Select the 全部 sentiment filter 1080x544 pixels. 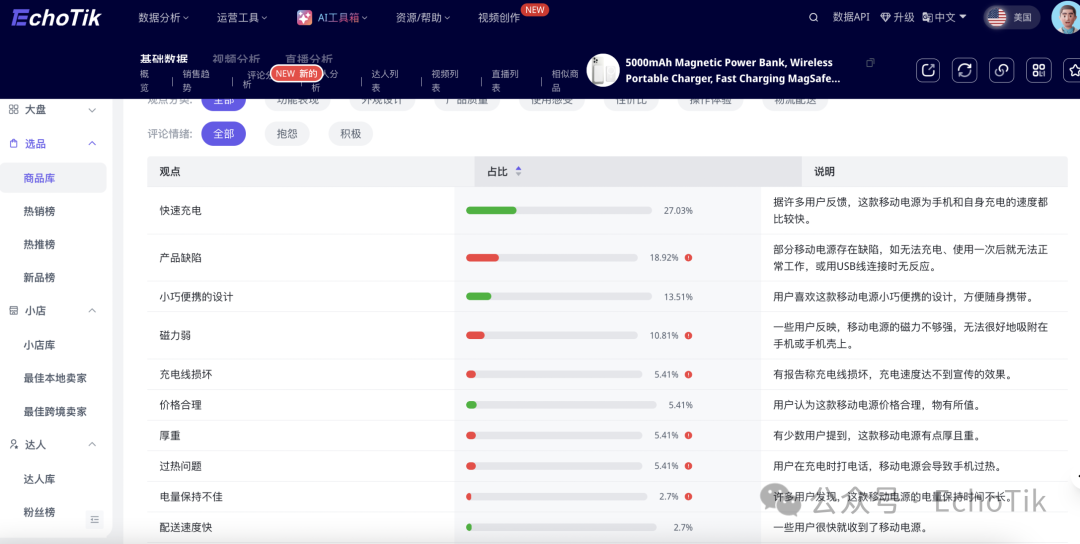point(223,134)
